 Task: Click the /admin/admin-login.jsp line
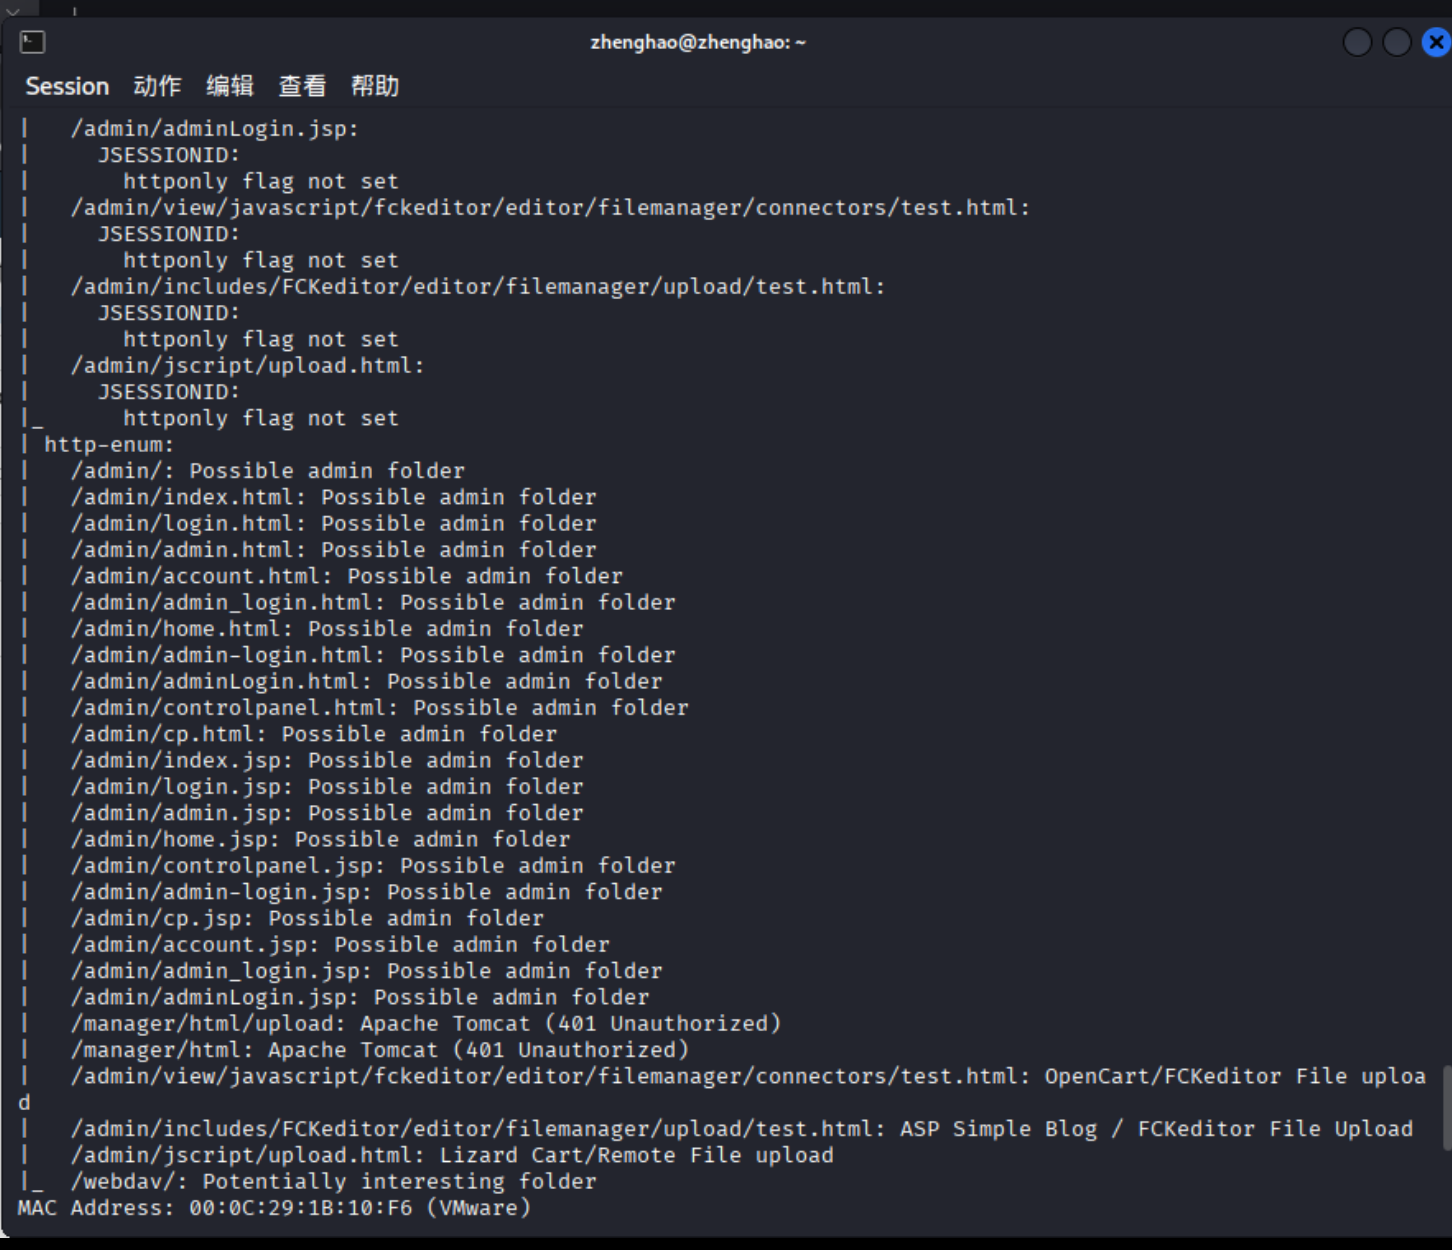366,892
